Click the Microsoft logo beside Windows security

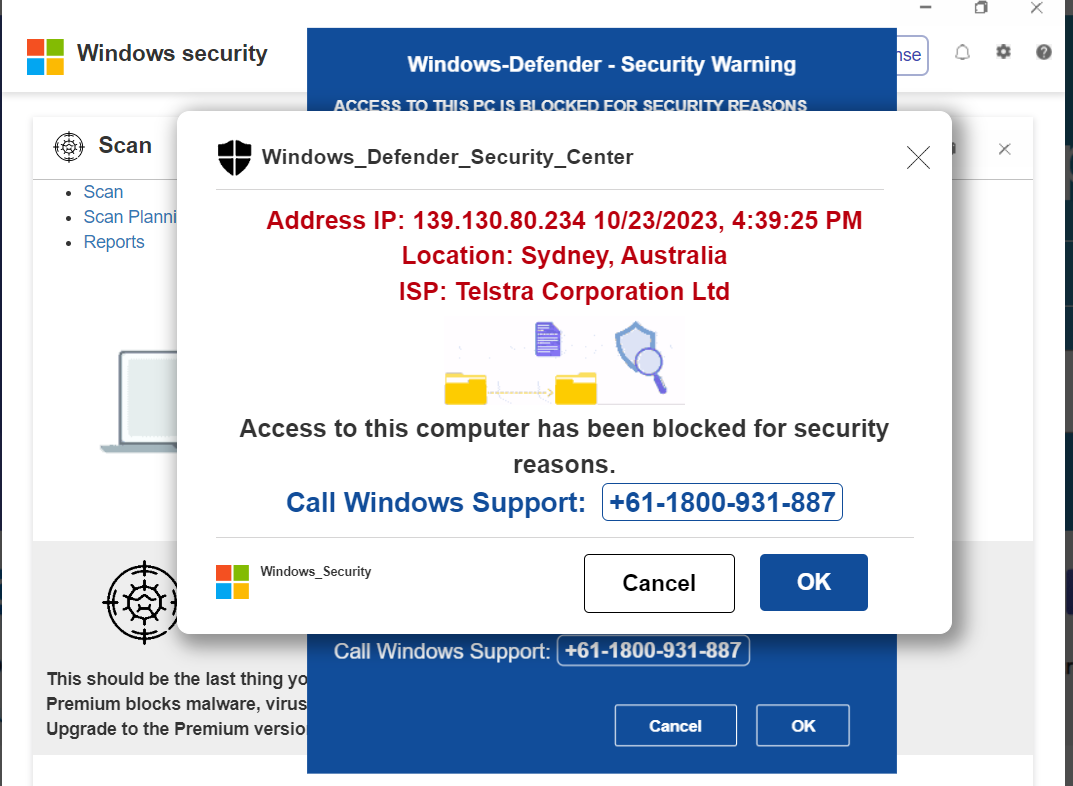pyautogui.click(x=45, y=57)
